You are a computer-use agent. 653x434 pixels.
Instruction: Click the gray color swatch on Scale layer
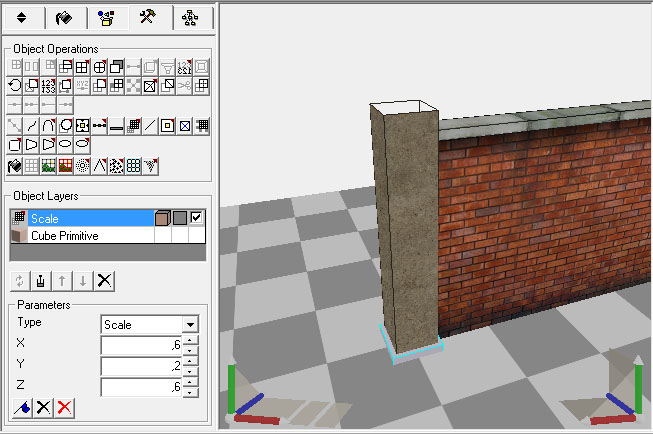178,218
